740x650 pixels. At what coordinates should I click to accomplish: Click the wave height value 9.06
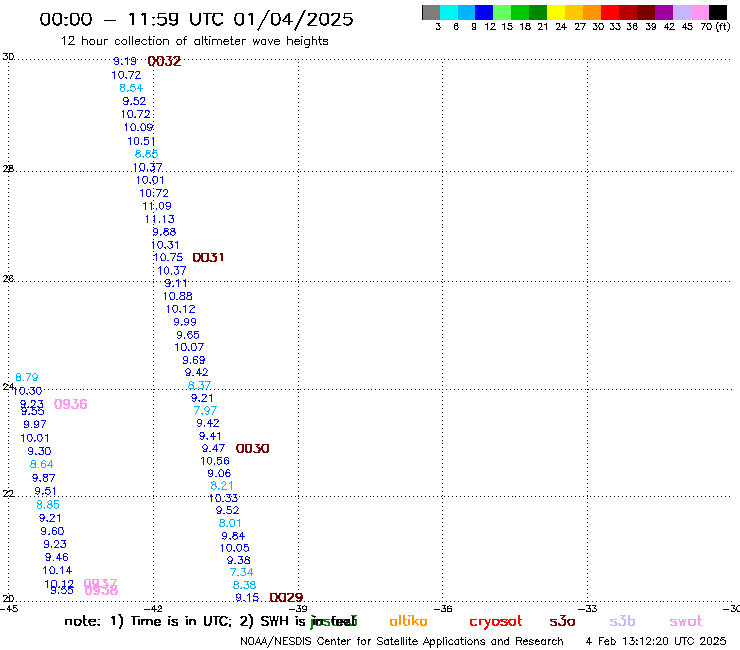tap(219, 473)
